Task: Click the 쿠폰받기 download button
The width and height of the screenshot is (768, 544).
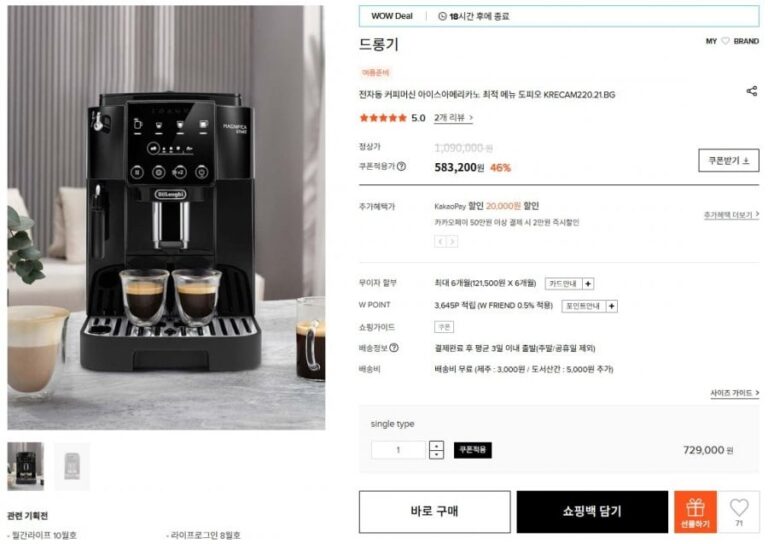Action: pos(728,161)
